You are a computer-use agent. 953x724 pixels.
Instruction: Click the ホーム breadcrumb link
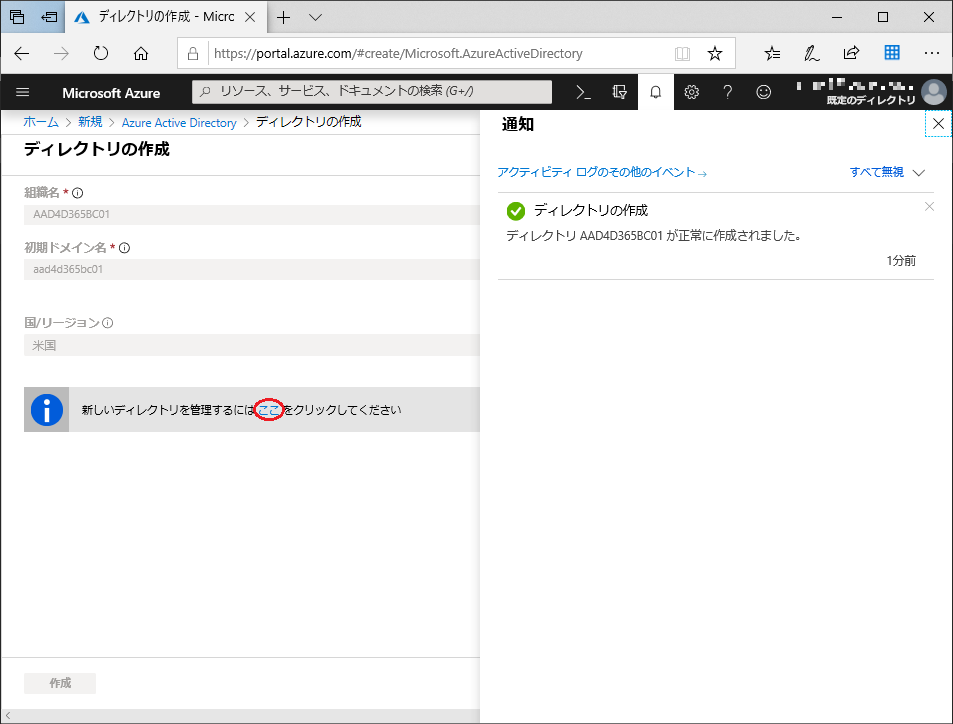click(x=41, y=122)
